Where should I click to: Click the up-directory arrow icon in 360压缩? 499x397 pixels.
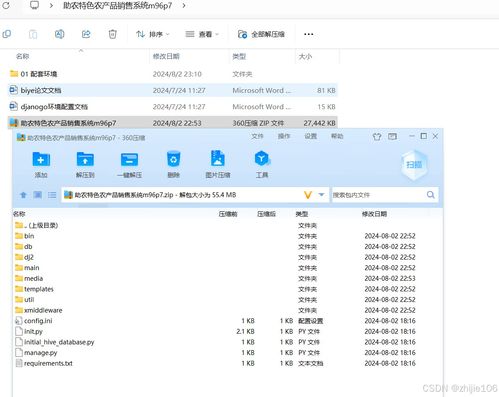(x=23, y=195)
